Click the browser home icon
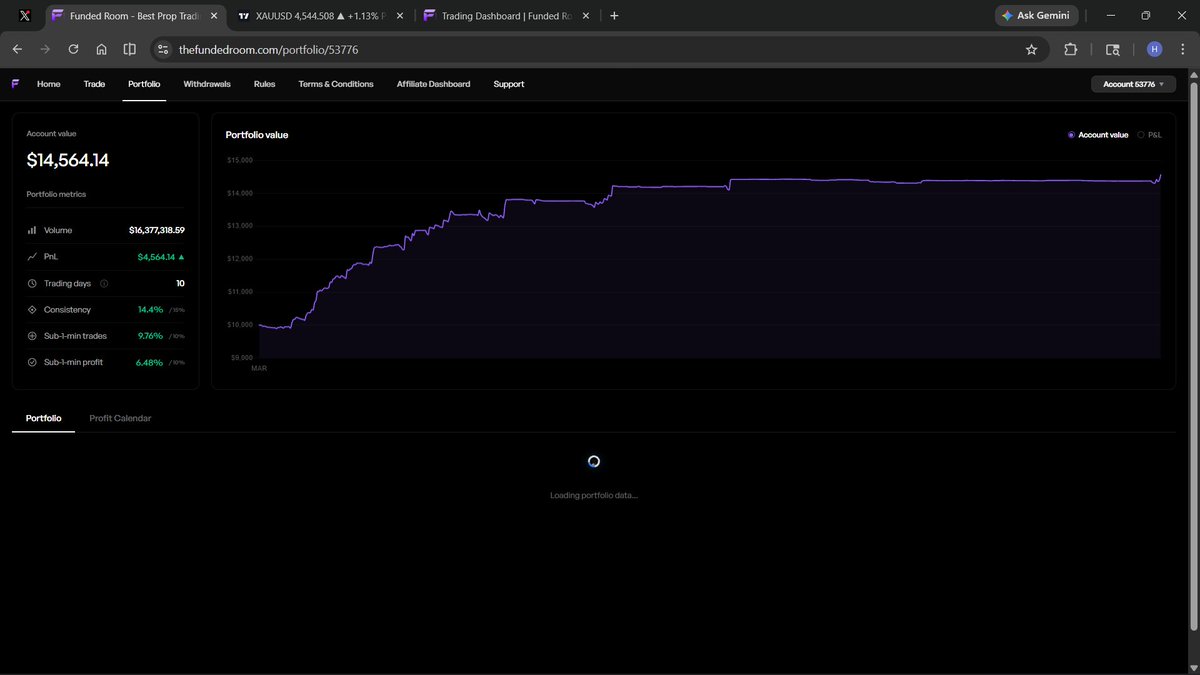This screenshot has width=1200, height=675. [x=101, y=49]
